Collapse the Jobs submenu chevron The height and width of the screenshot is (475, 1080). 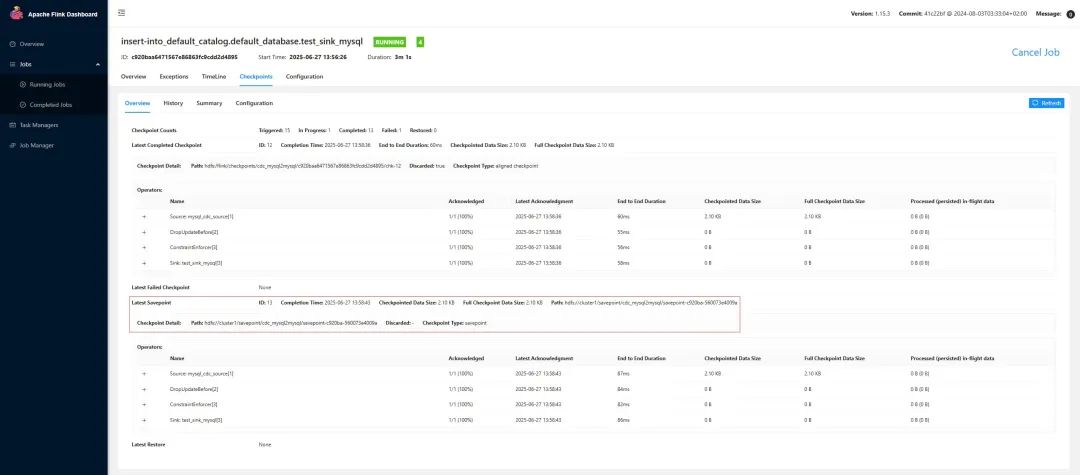[x=98, y=64]
